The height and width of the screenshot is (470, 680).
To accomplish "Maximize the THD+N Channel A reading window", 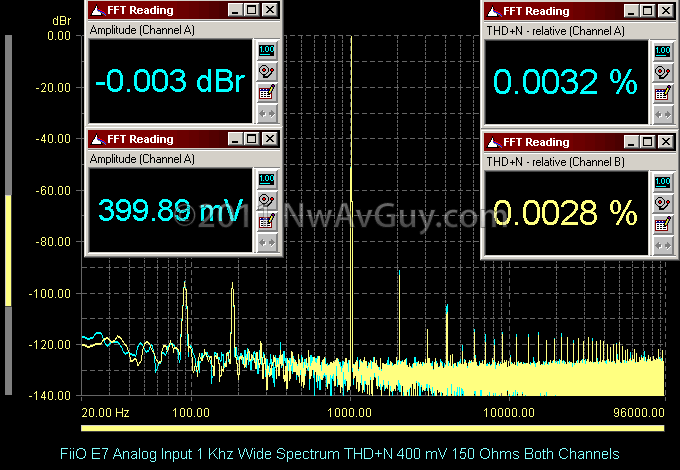I will coord(647,11).
